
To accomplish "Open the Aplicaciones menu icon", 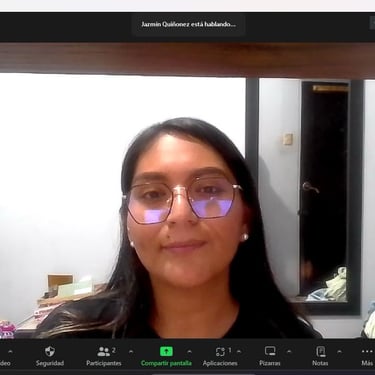I will click(x=220, y=352).
